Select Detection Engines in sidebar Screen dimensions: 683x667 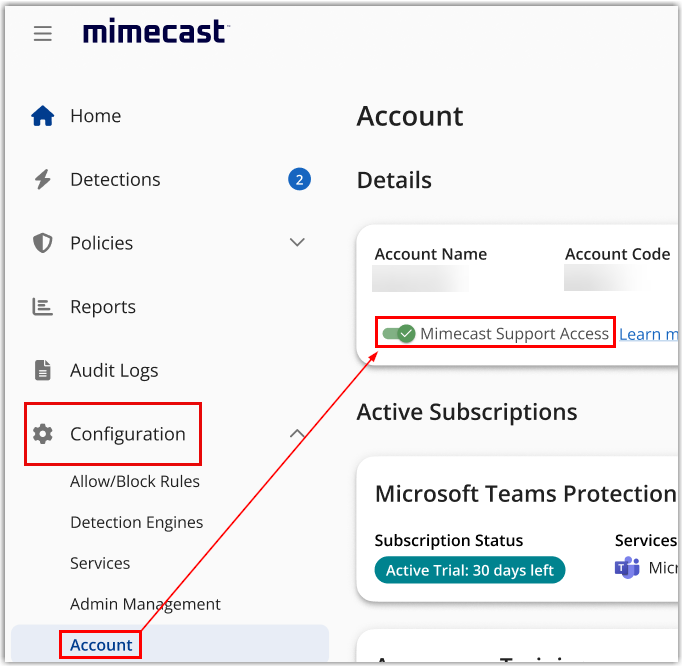click(136, 523)
